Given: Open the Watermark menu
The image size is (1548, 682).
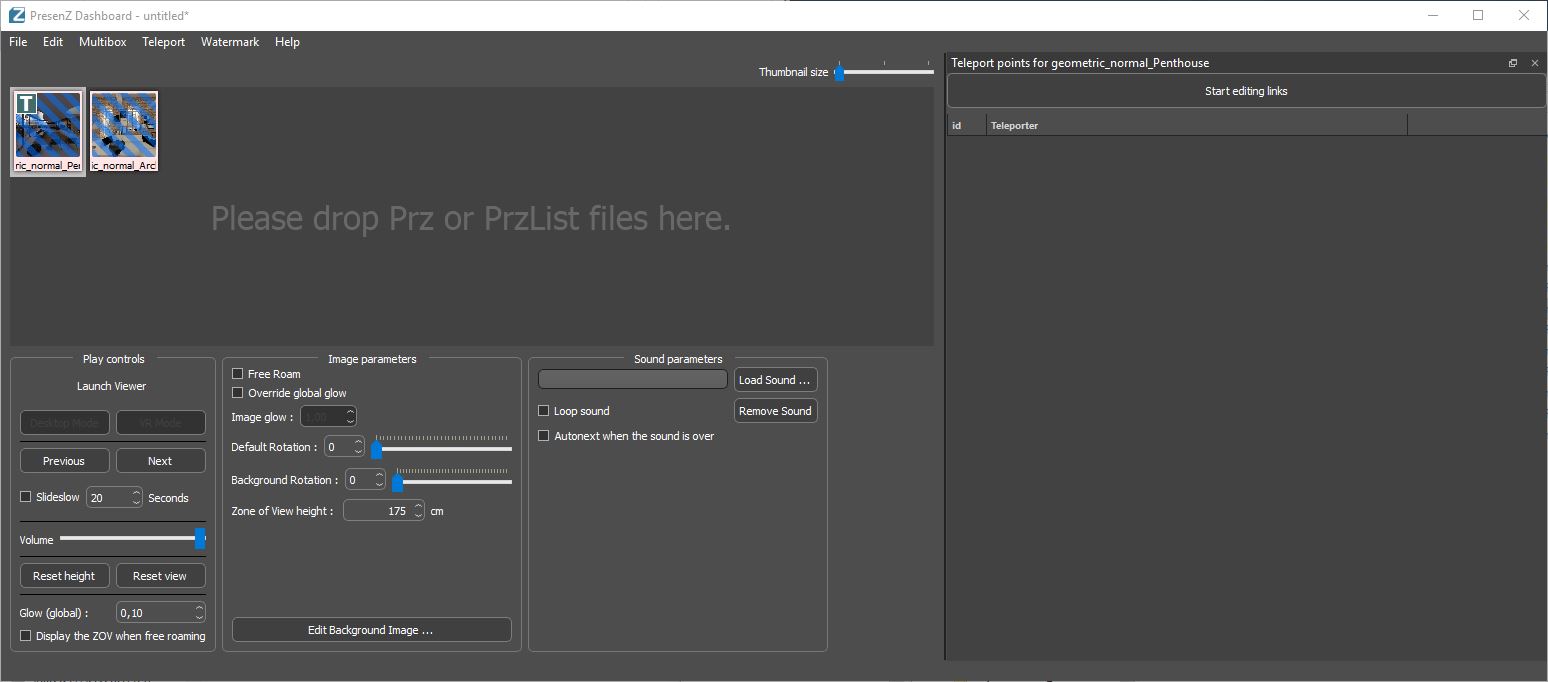Looking at the screenshot, I should (x=230, y=42).
